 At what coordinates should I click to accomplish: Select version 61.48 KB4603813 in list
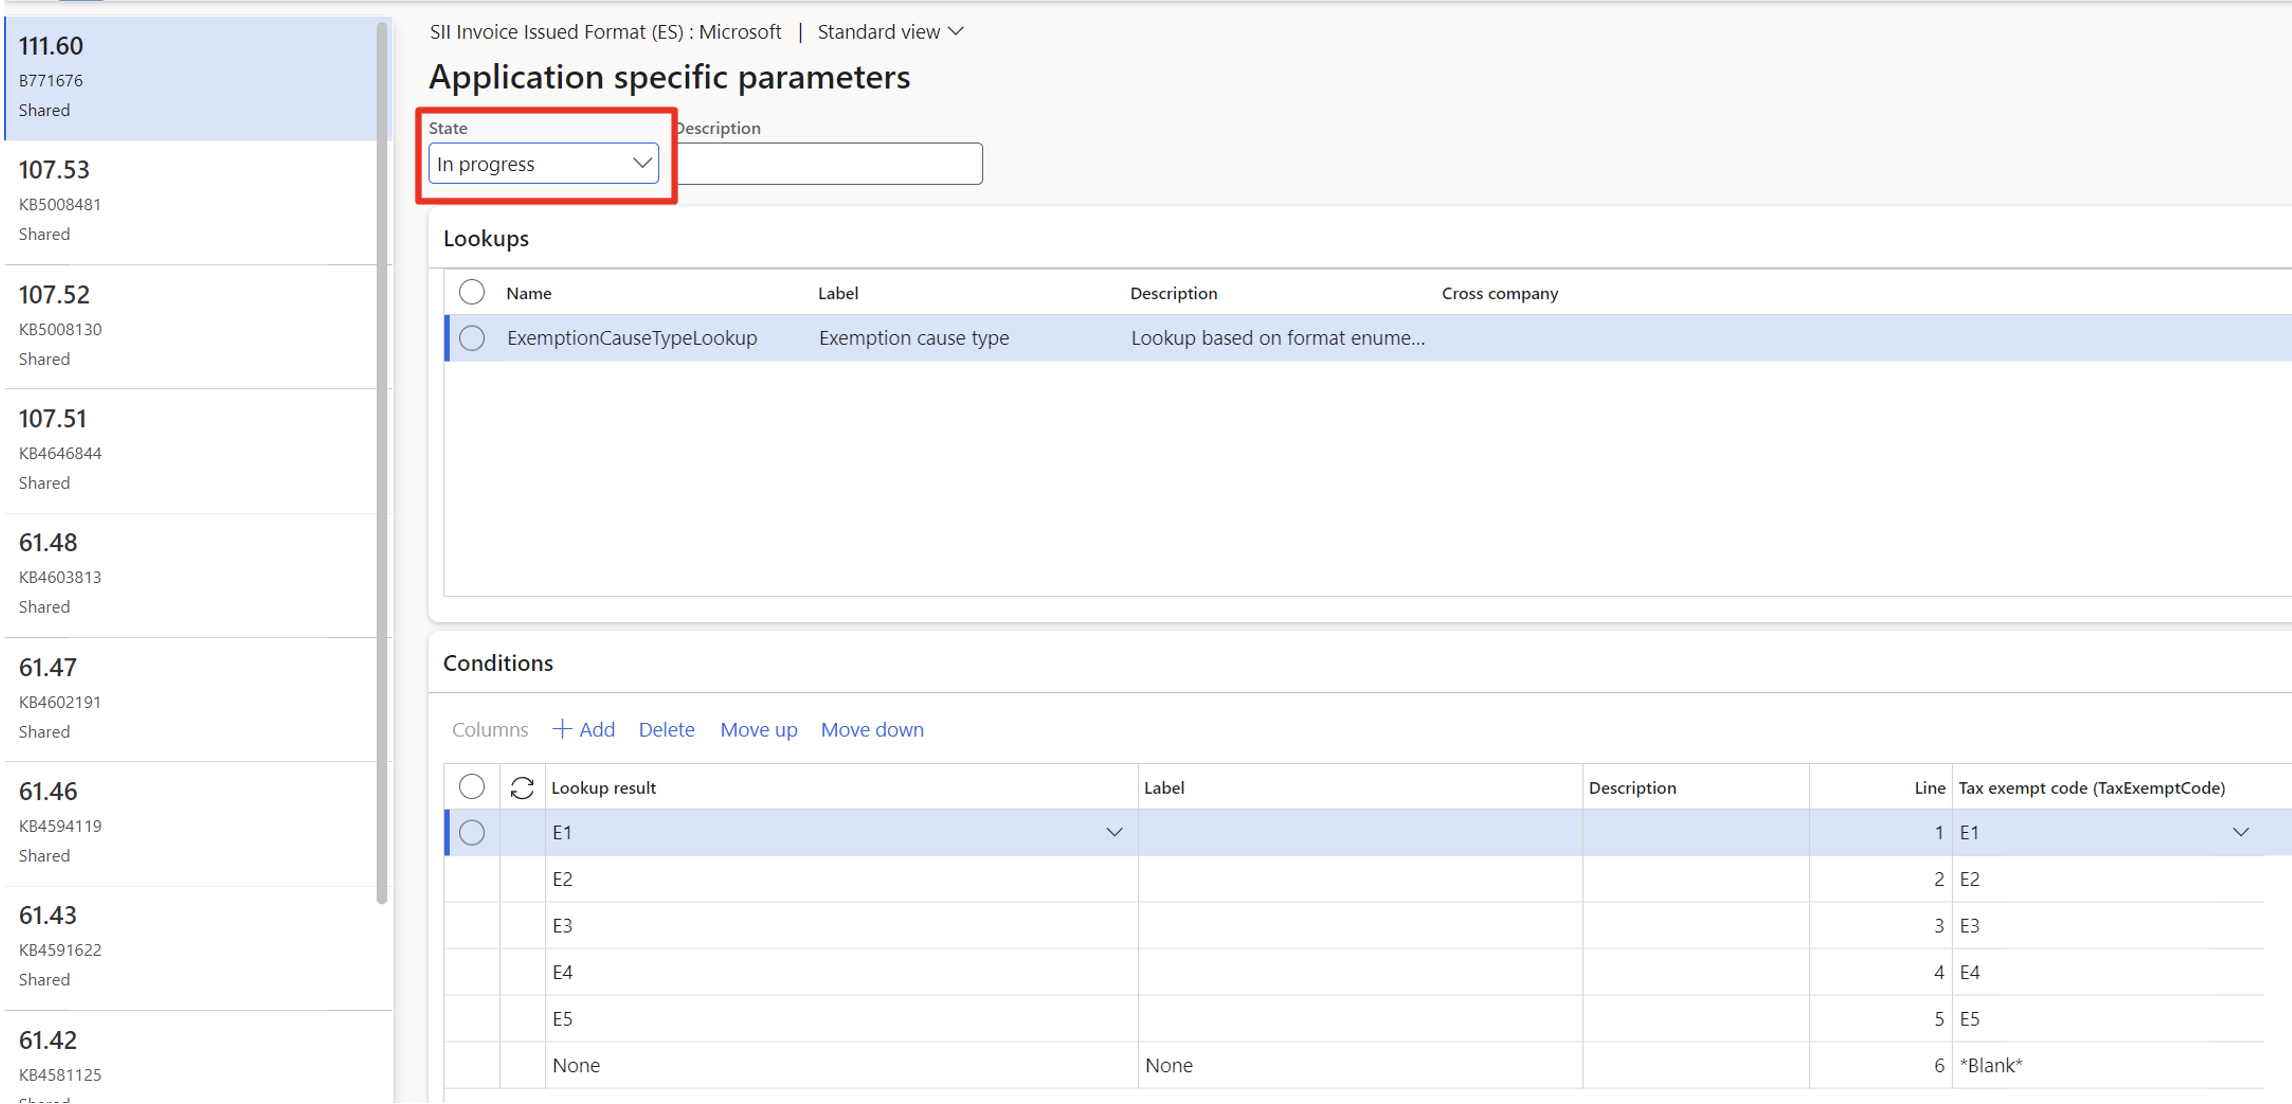click(190, 574)
